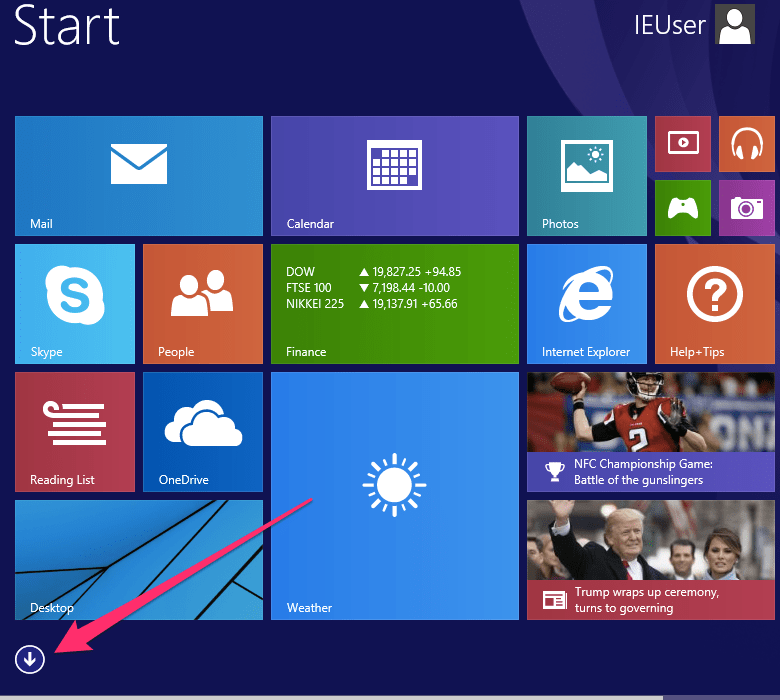The width and height of the screenshot is (780, 700).
Task: Open the OneDrive tile
Action: click(x=203, y=432)
